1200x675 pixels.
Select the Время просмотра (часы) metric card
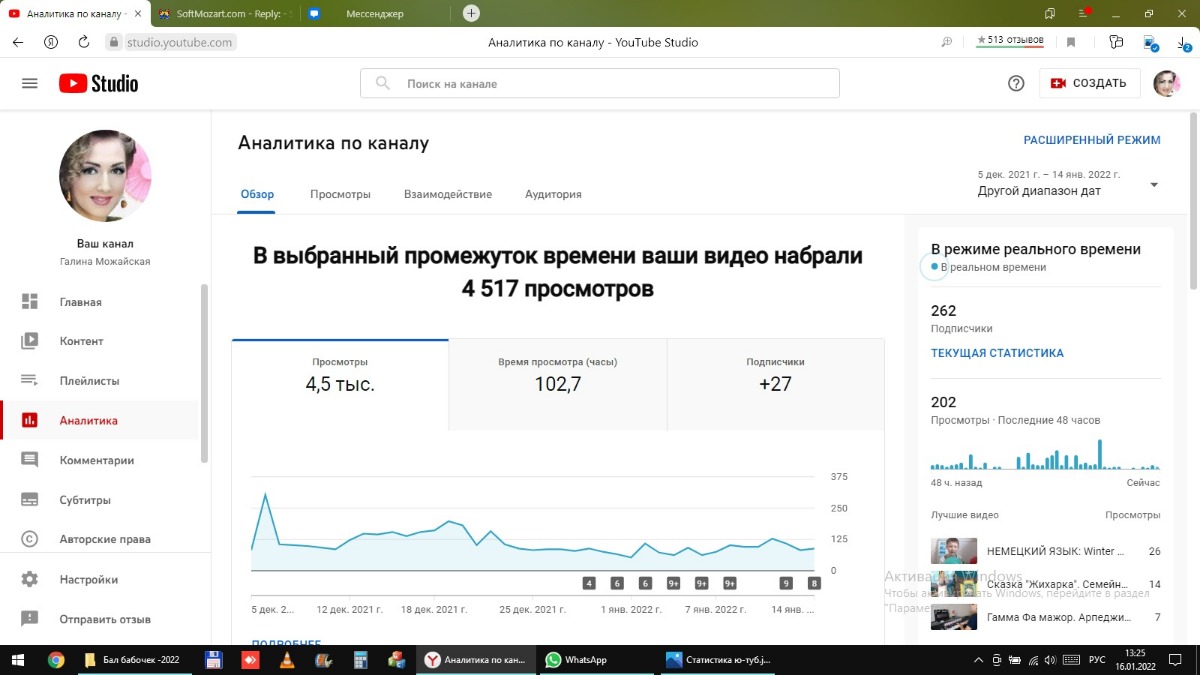click(558, 384)
